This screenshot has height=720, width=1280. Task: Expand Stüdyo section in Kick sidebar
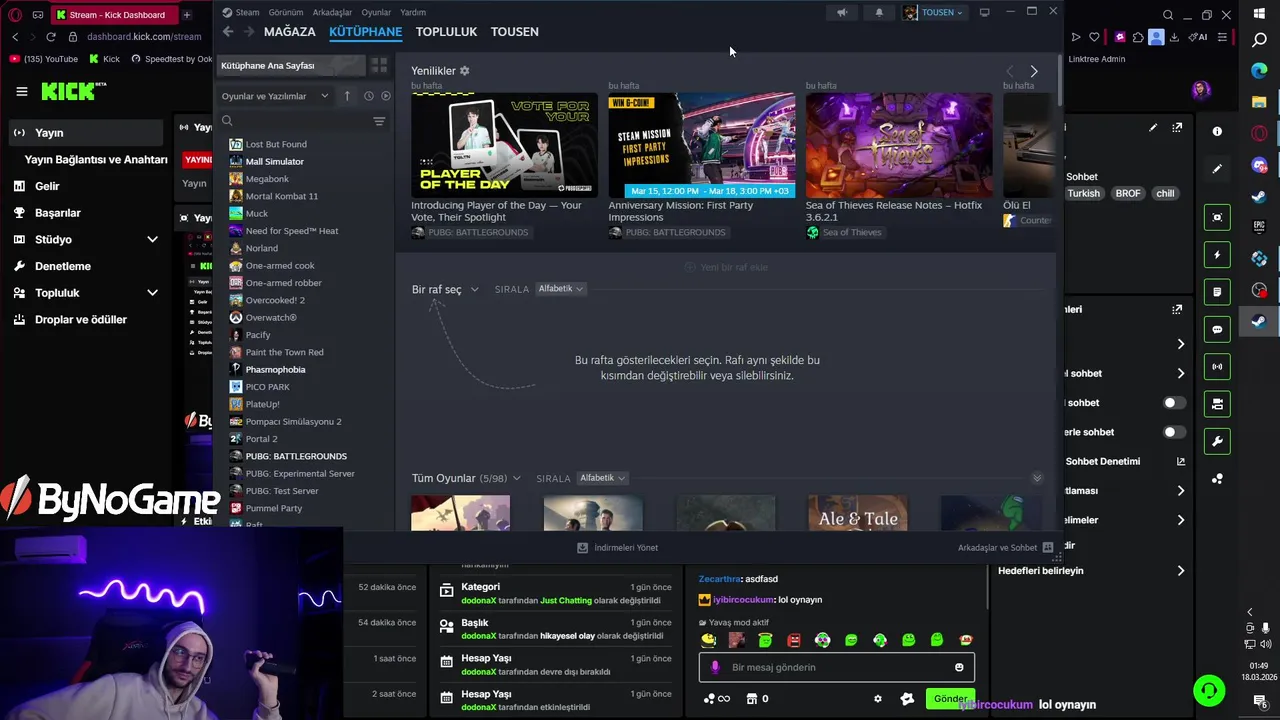152,240
